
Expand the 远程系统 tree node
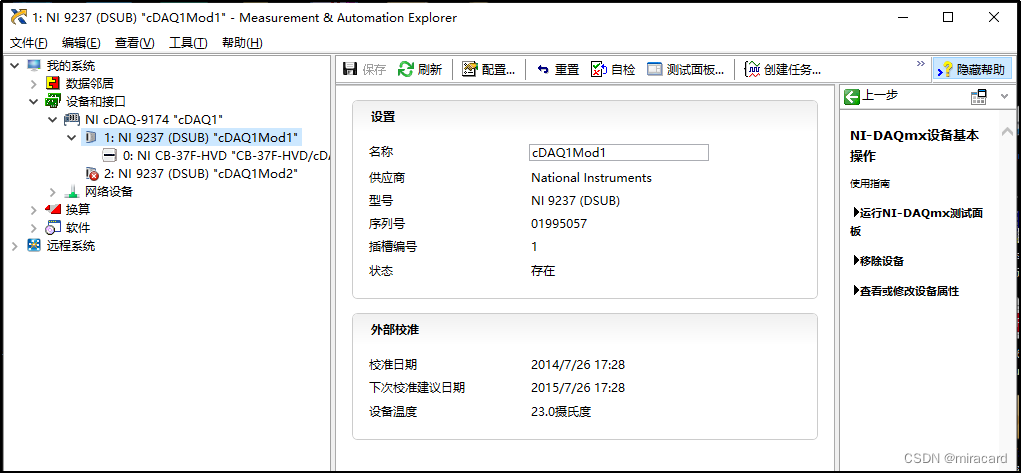(15, 246)
